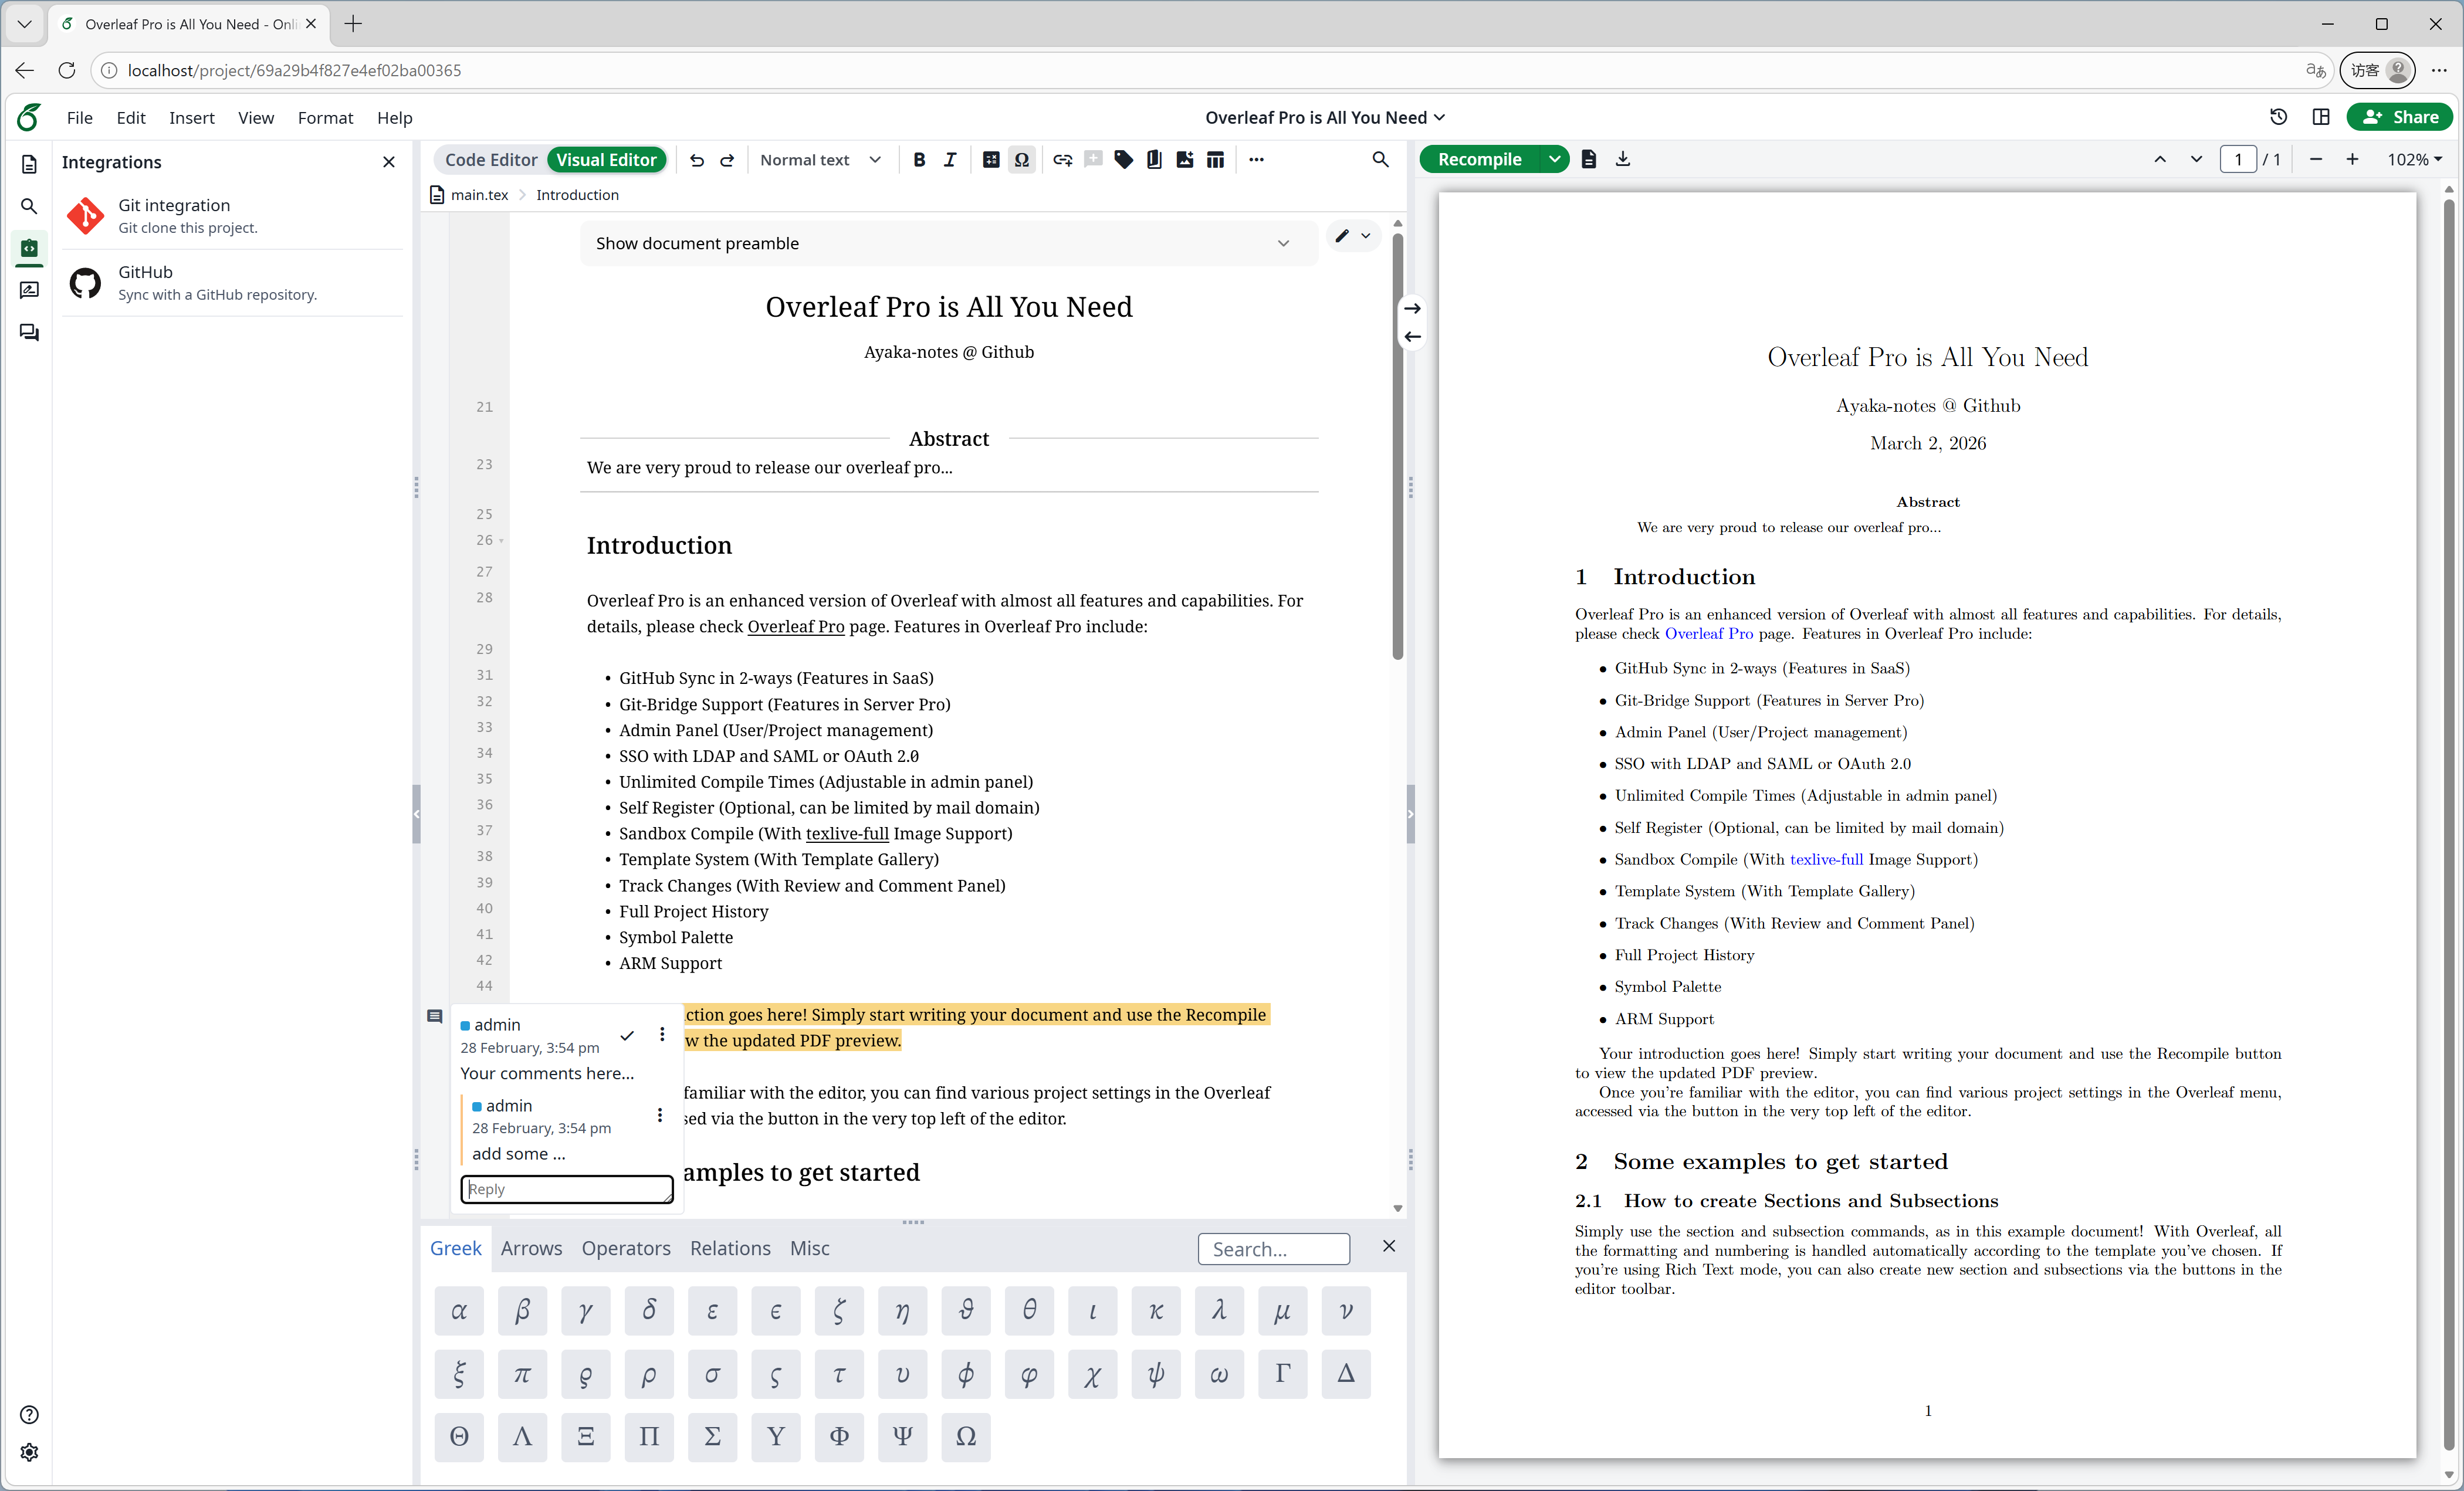Open the Recompile options dropdown arrow
Image resolution: width=2464 pixels, height=1491 pixels.
1553,160
